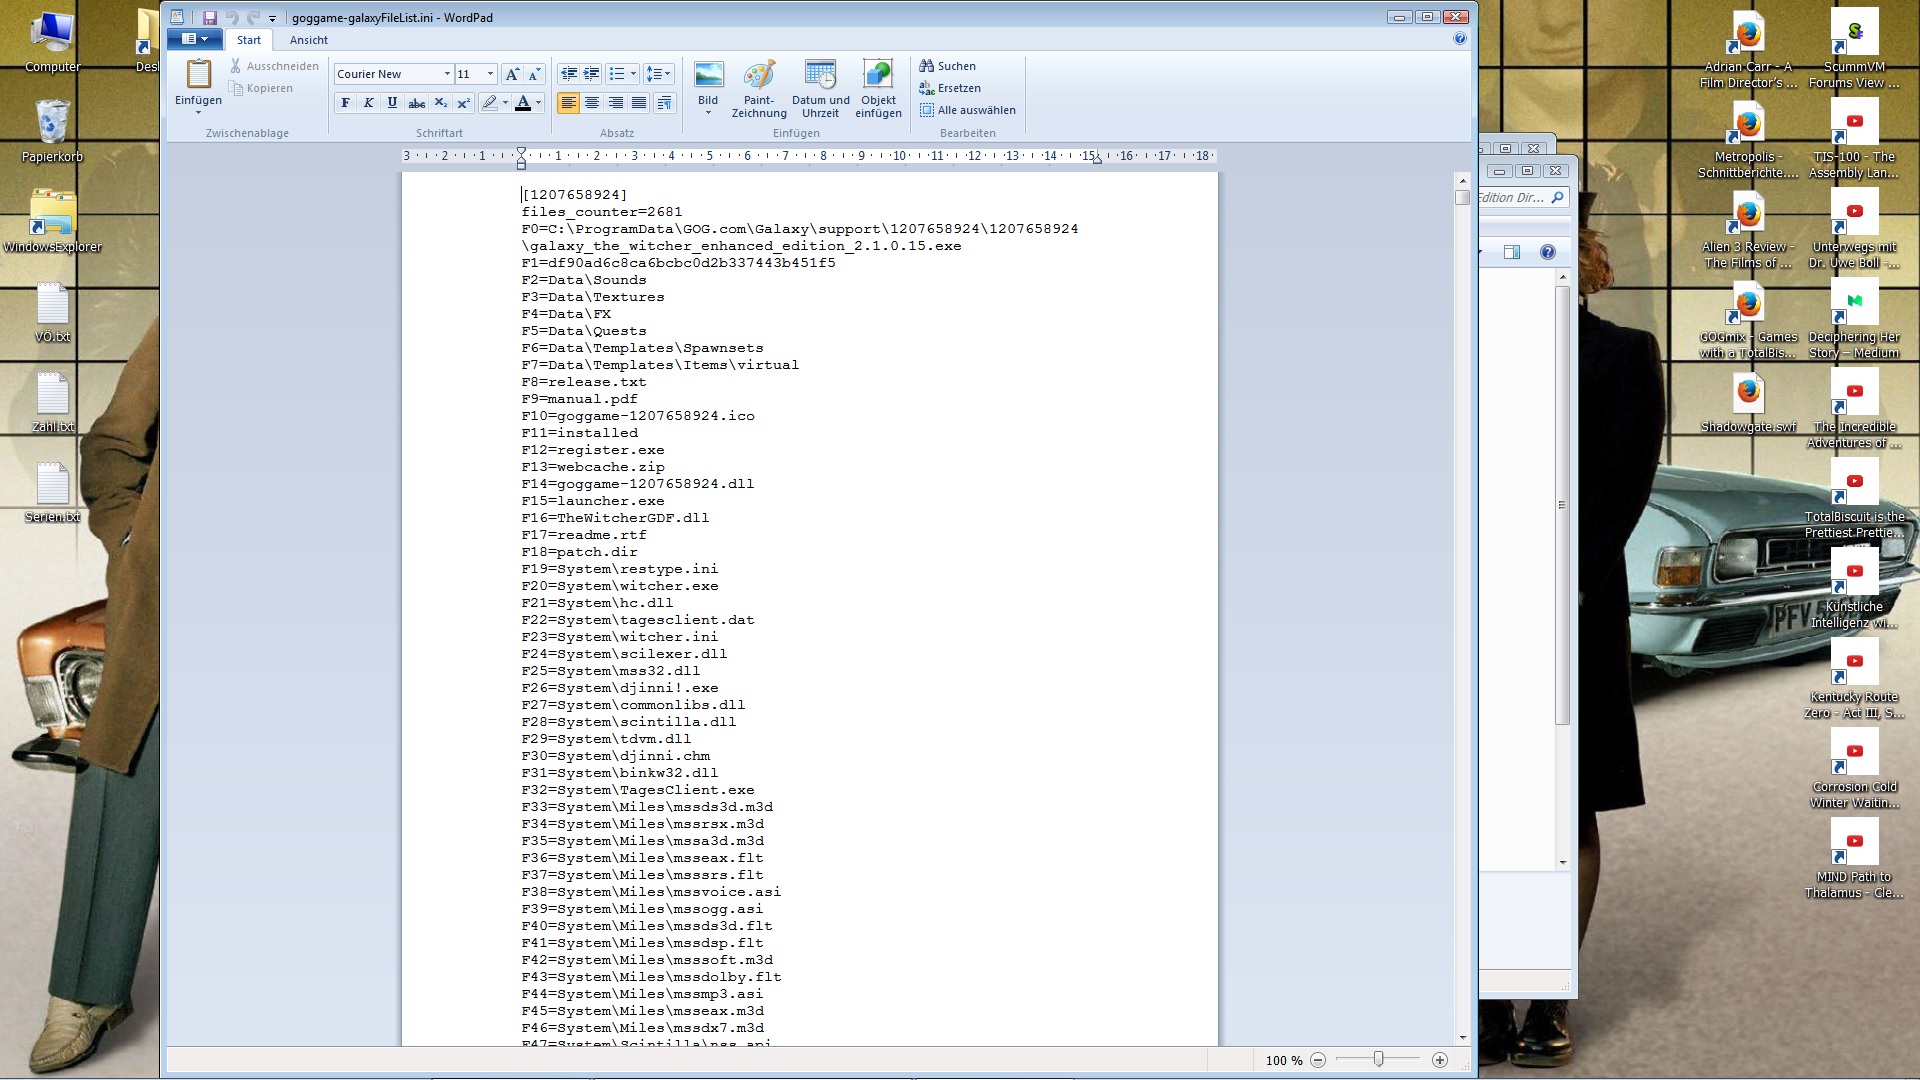Toggle superscript formatting
Image resolution: width=1920 pixels, height=1080 pixels.
click(463, 103)
